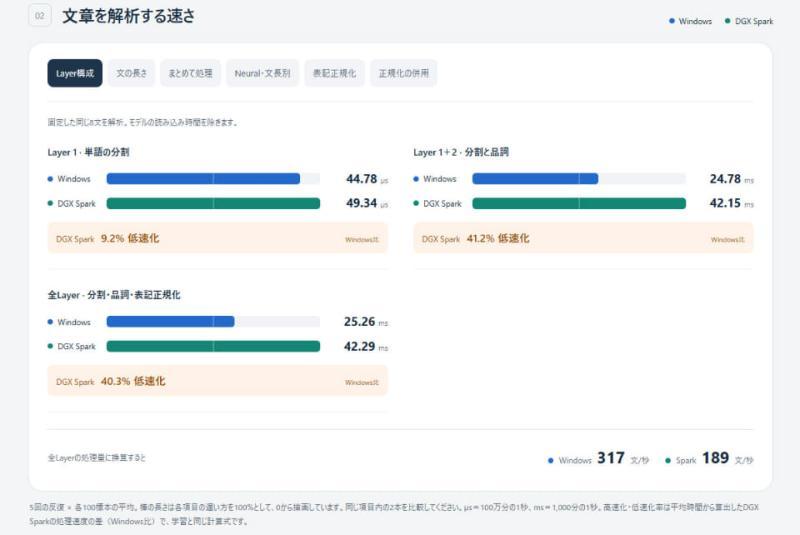Switch to the Neural·文長別 tab
Screen dimensions: 800x535
pyautogui.click(x=262, y=73)
